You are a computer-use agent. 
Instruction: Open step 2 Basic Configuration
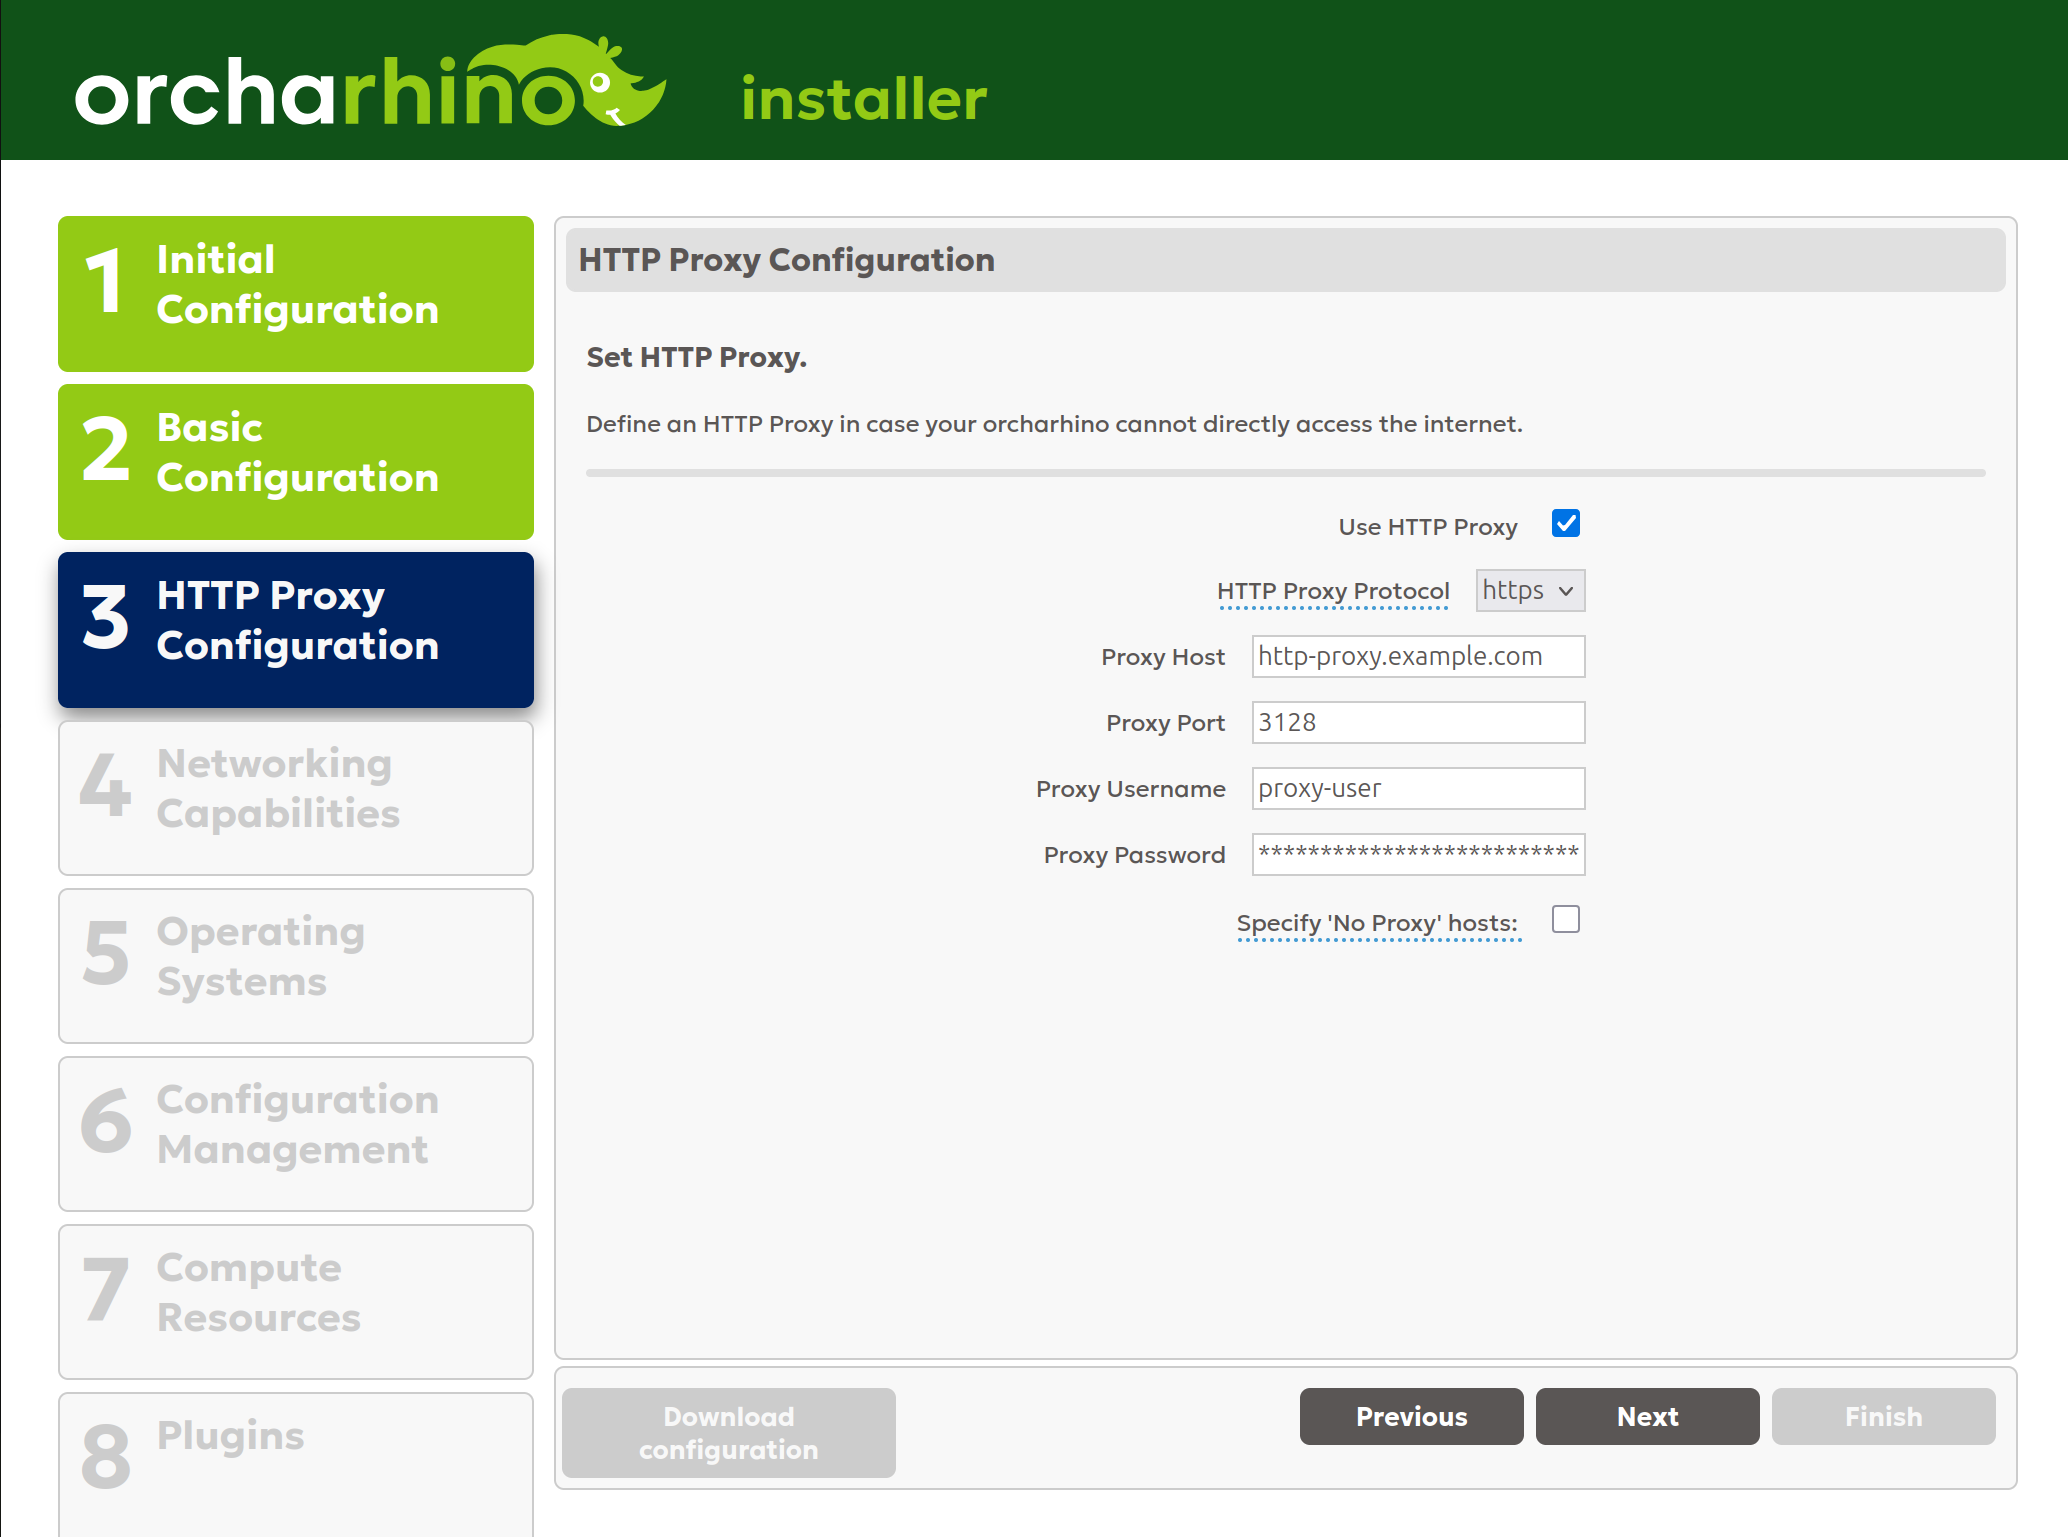point(295,461)
